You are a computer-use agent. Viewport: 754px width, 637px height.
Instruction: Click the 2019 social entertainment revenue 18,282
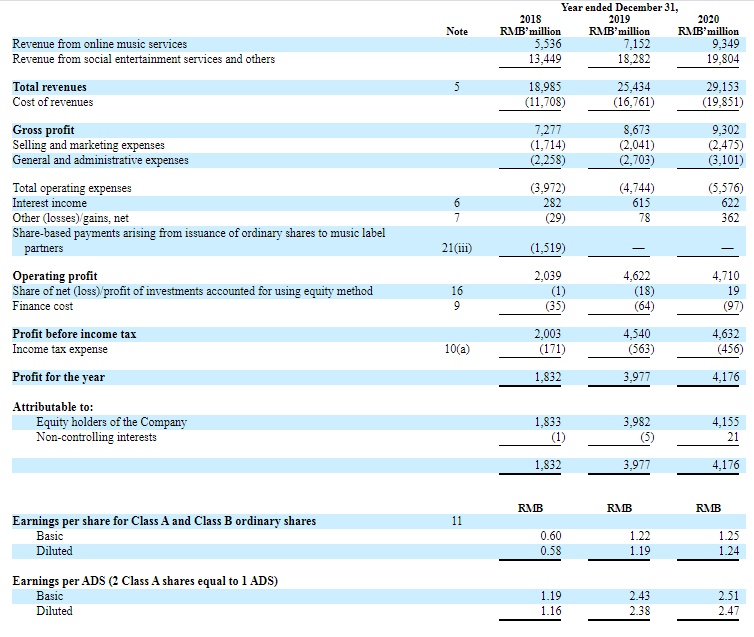pos(634,59)
